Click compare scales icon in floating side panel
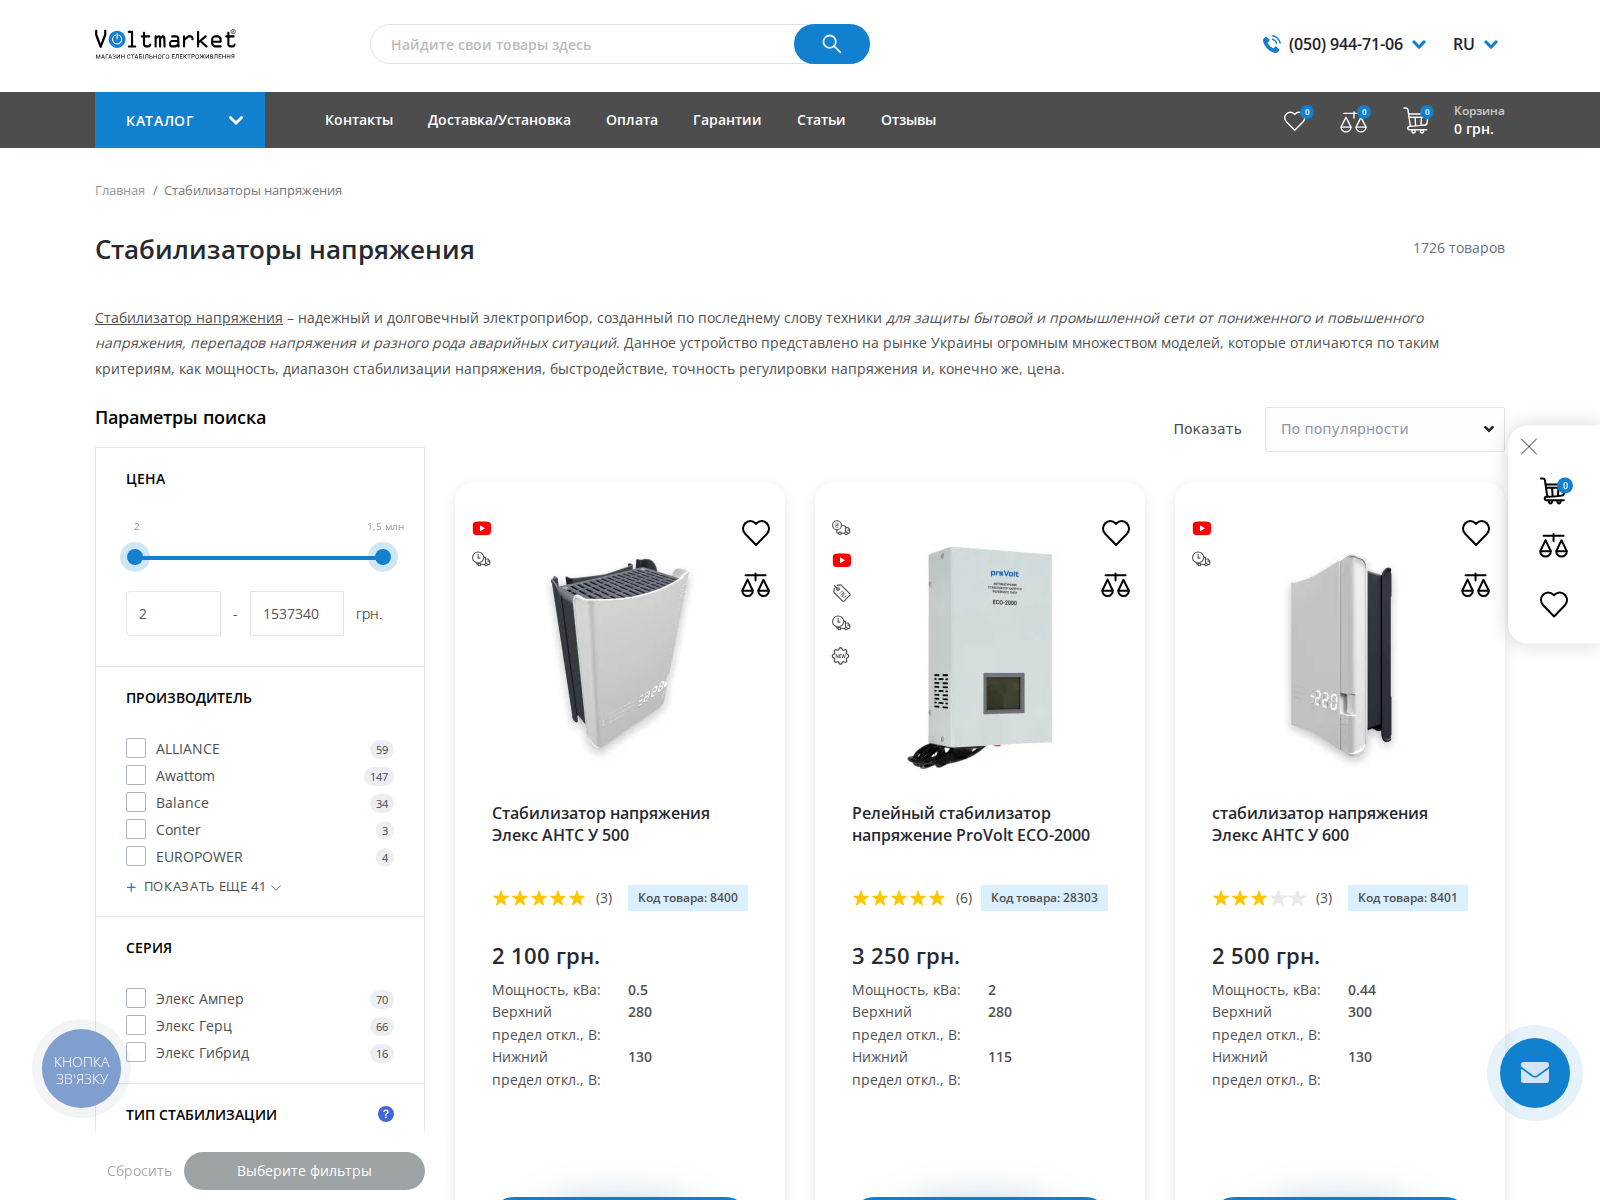Image resolution: width=1600 pixels, height=1200 pixels. click(x=1554, y=546)
